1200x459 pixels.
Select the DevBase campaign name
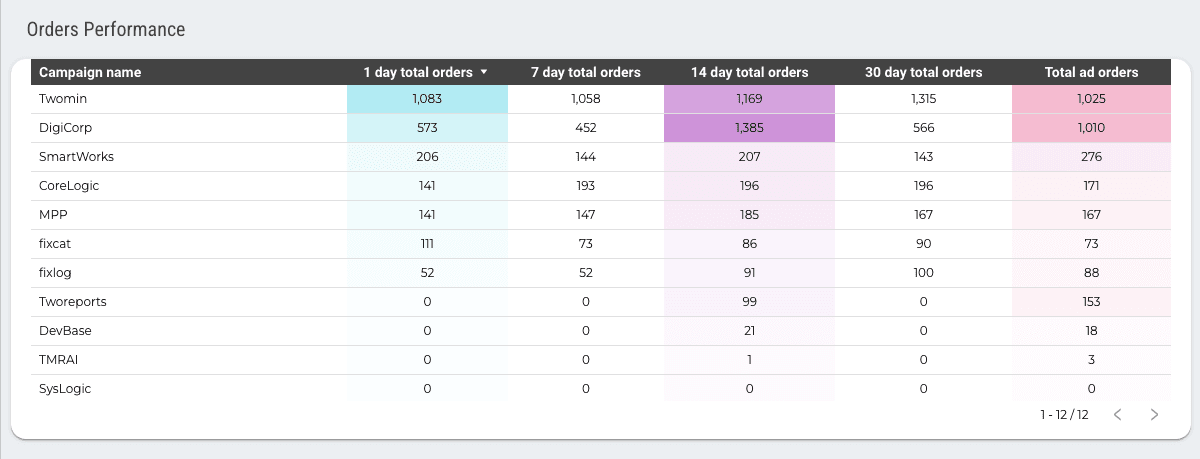pos(65,331)
